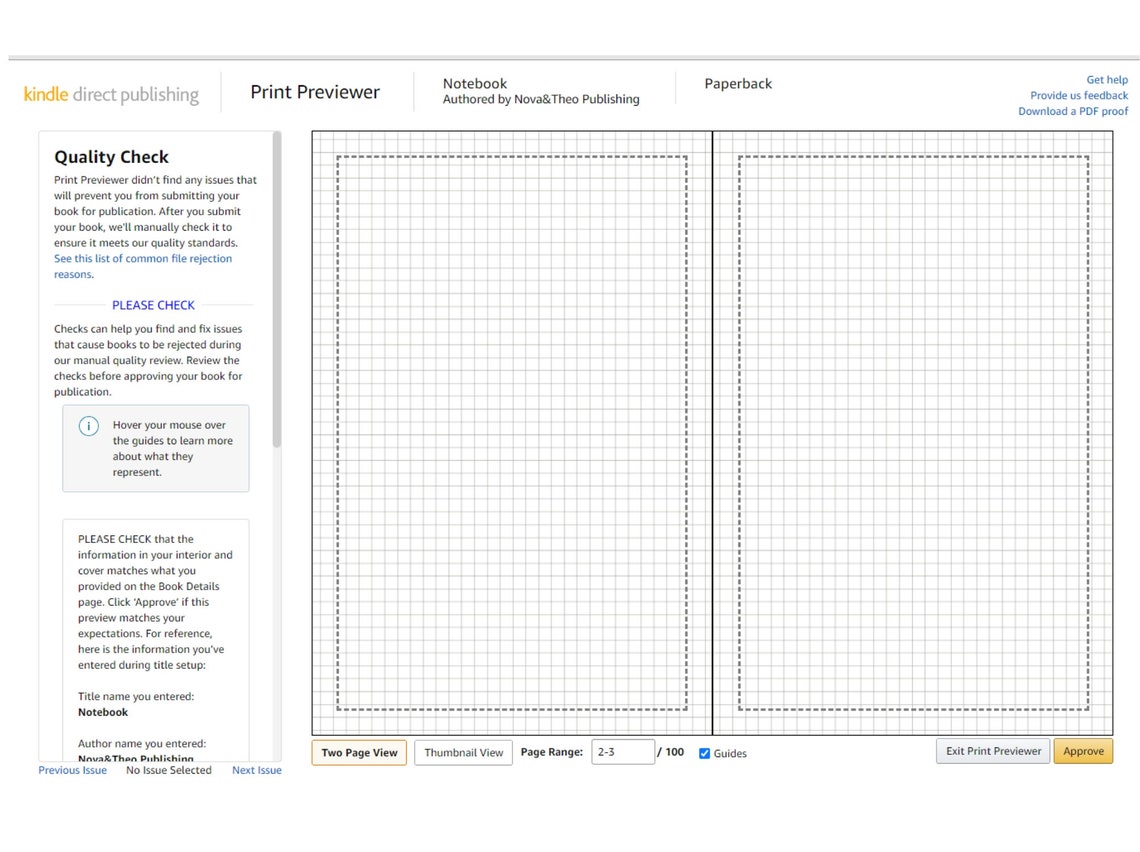
Task: Click the 'Paperback' format label
Action: pos(738,84)
